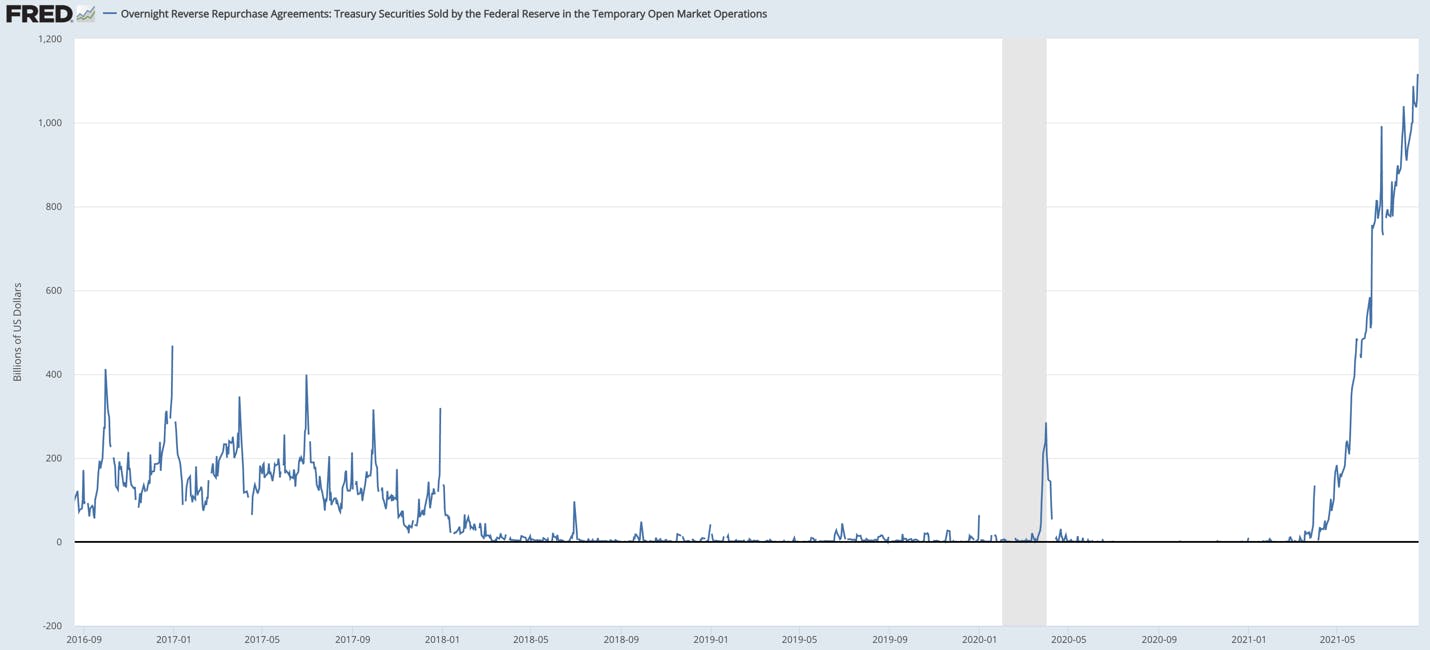Click the 2017-01 x-axis date label

point(173,638)
